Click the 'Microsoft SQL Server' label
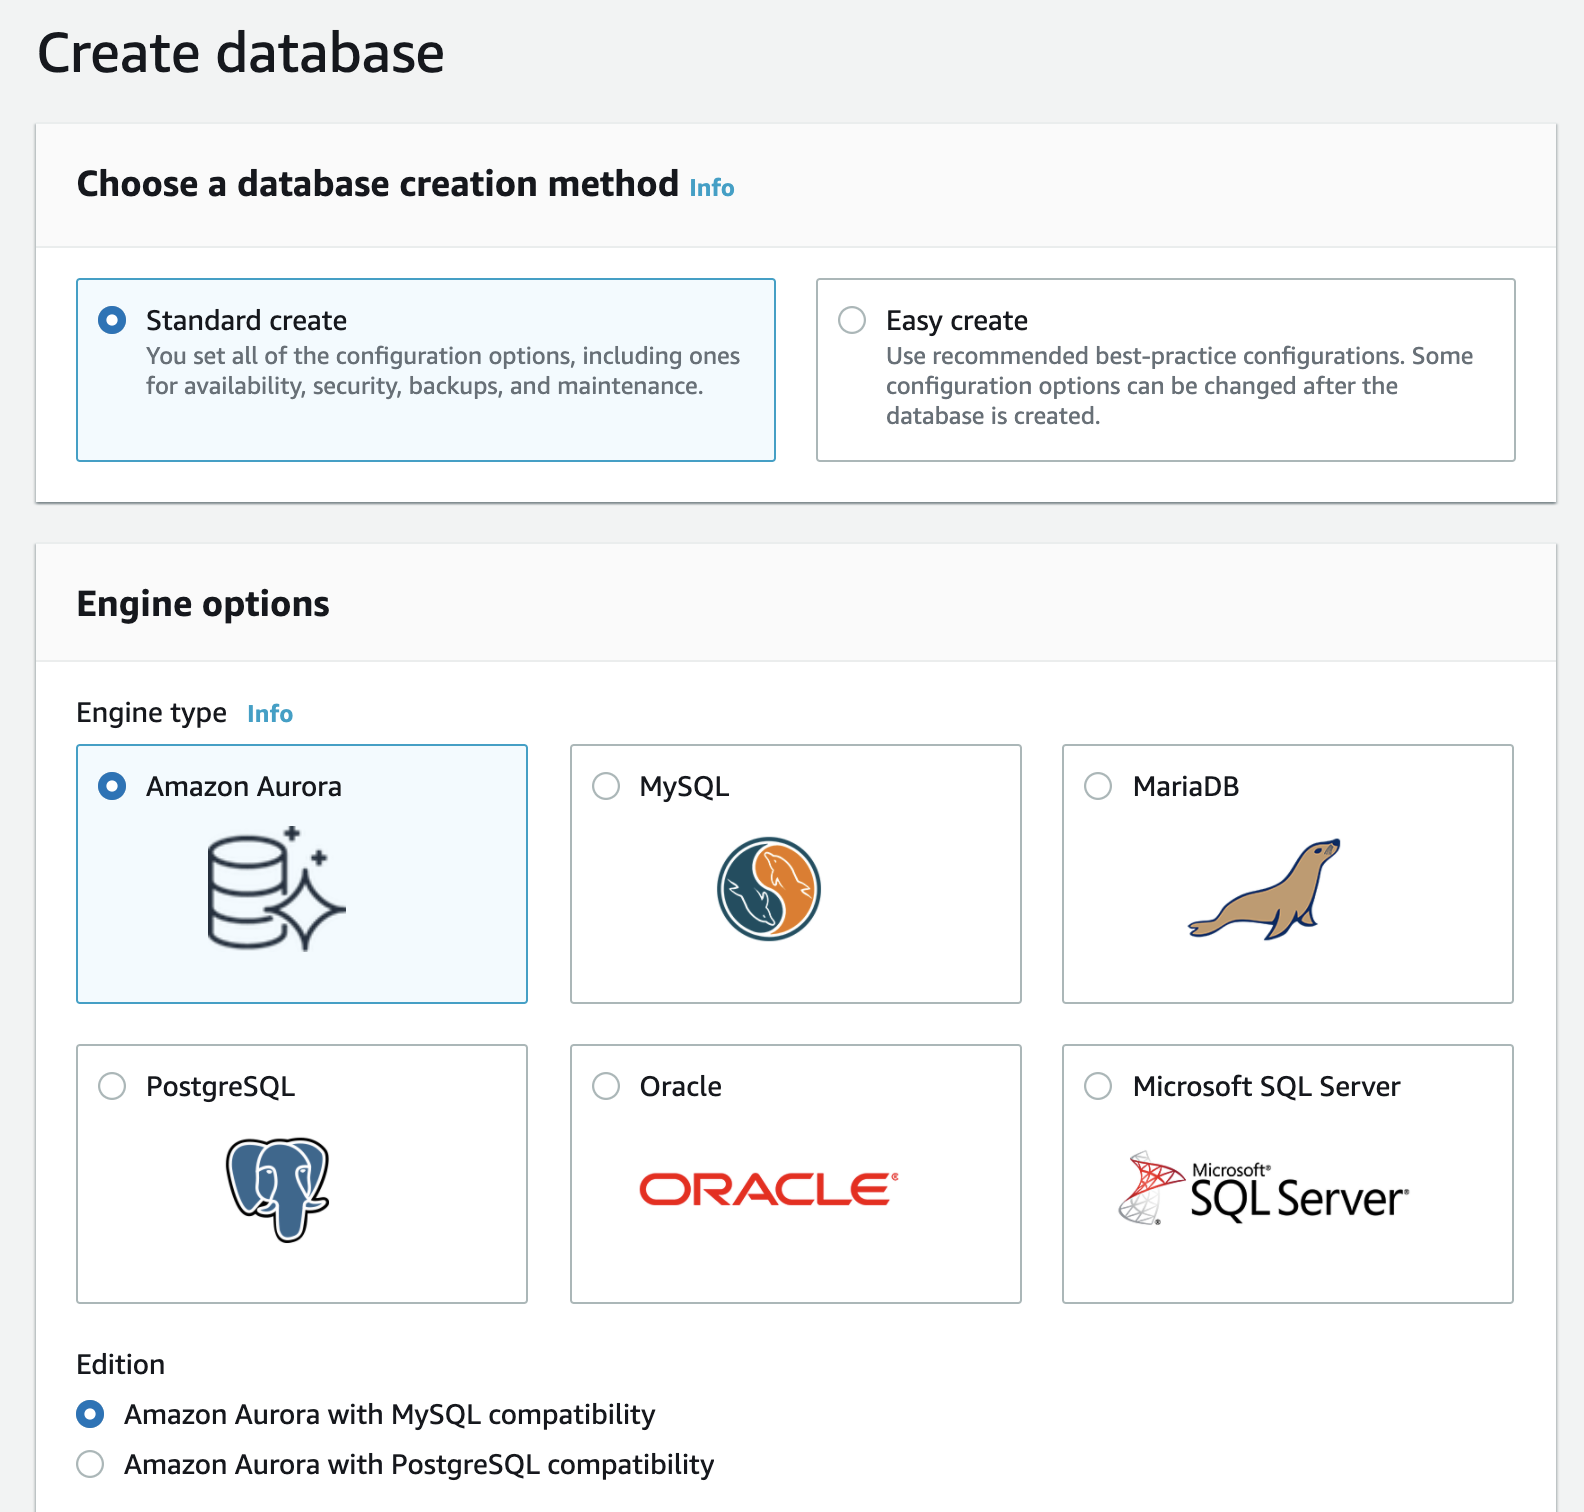This screenshot has width=1584, height=1512. pos(1267,1087)
